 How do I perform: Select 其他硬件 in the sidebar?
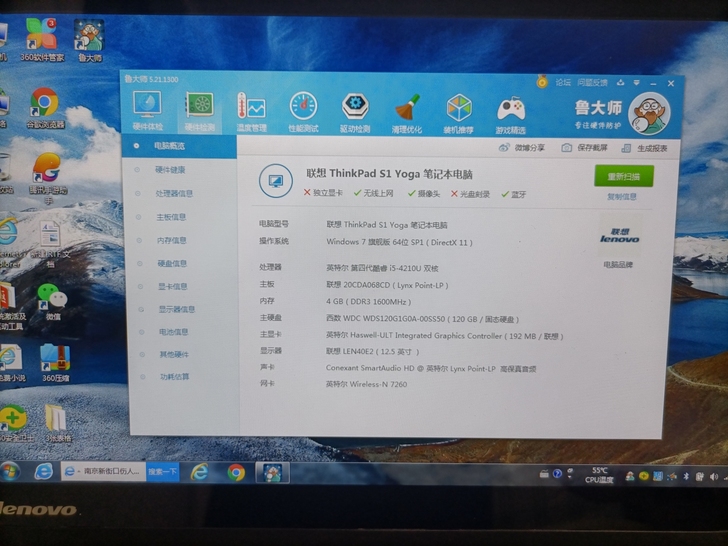pyautogui.click(x=174, y=354)
